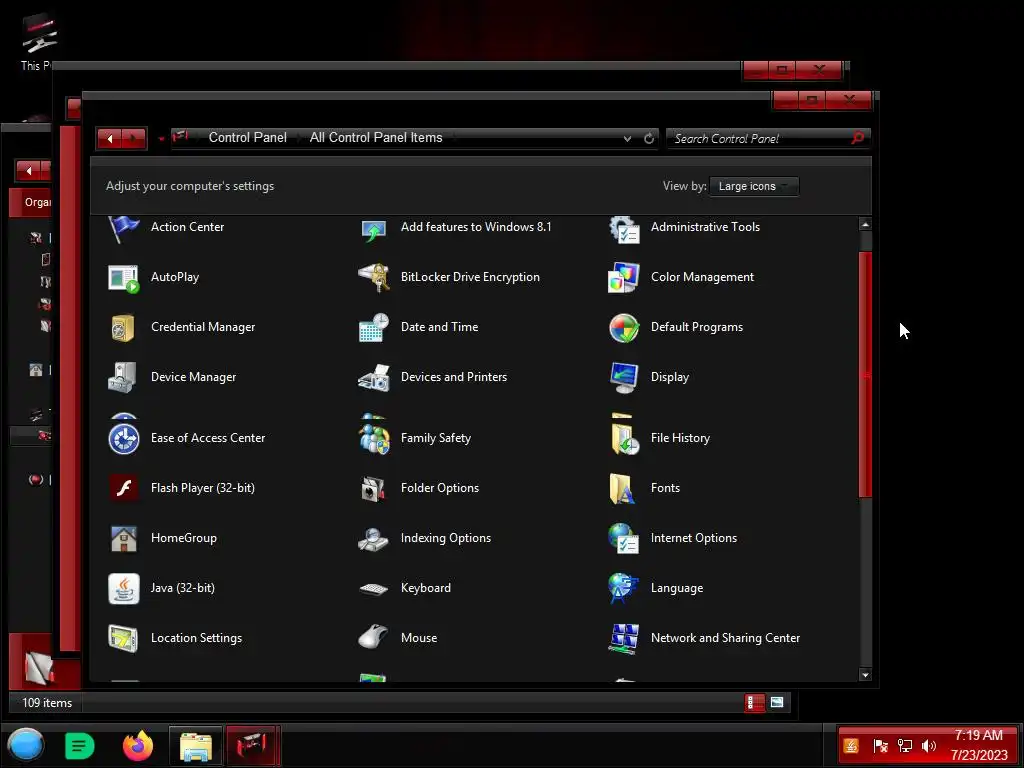
Task: Click the Start orb on taskbar
Action: point(26,745)
